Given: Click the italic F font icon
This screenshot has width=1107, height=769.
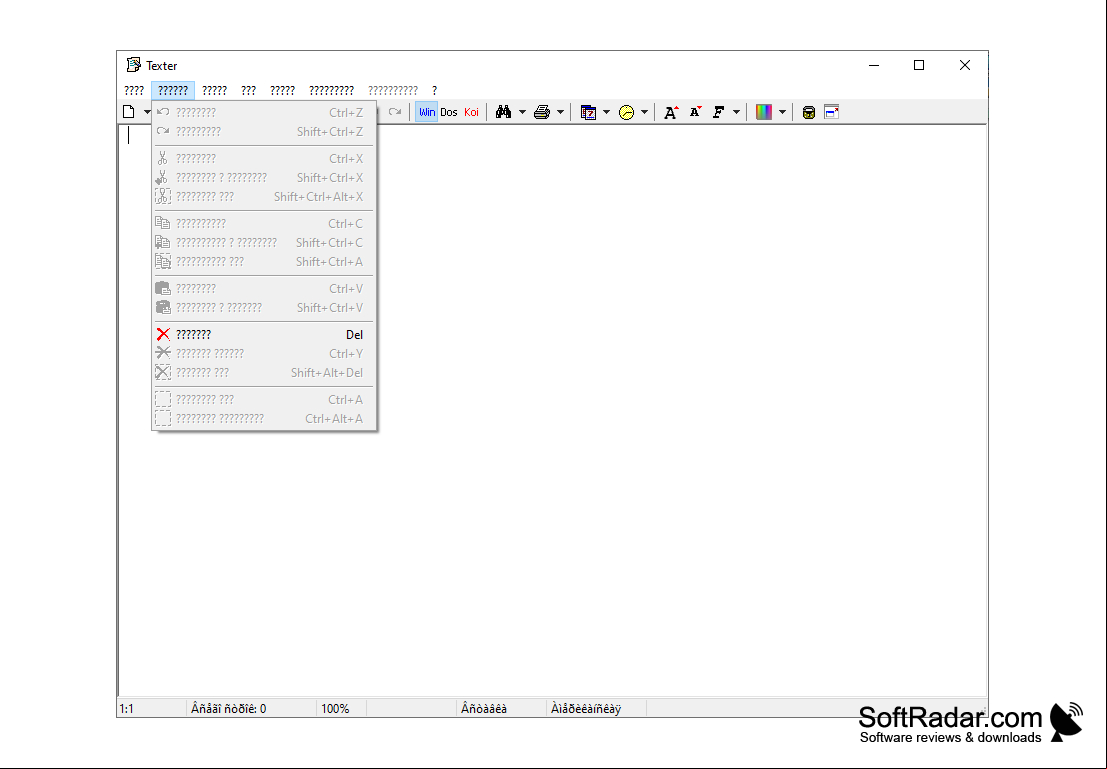Looking at the screenshot, I should coord(719,112).
